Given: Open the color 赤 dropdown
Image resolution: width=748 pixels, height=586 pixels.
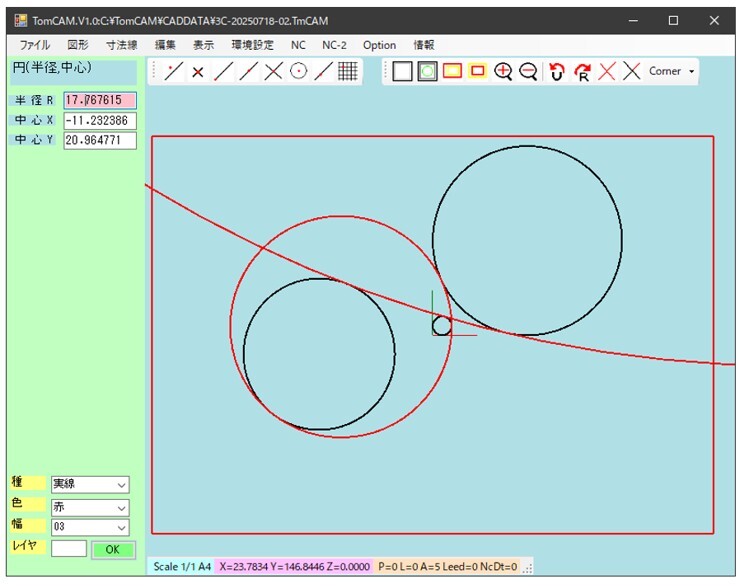Looking at the screenshot, I should (90, 506).
